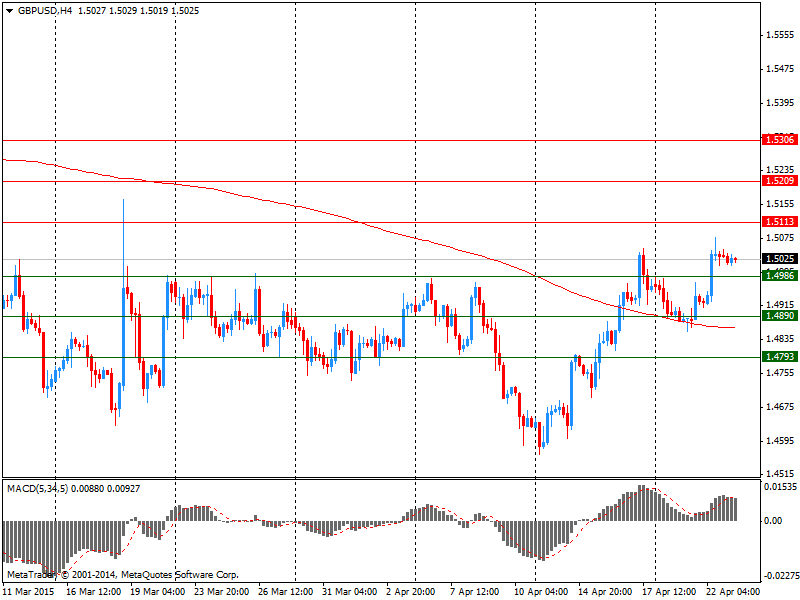Click the 0.00 MACD scale value

[772, 520]
